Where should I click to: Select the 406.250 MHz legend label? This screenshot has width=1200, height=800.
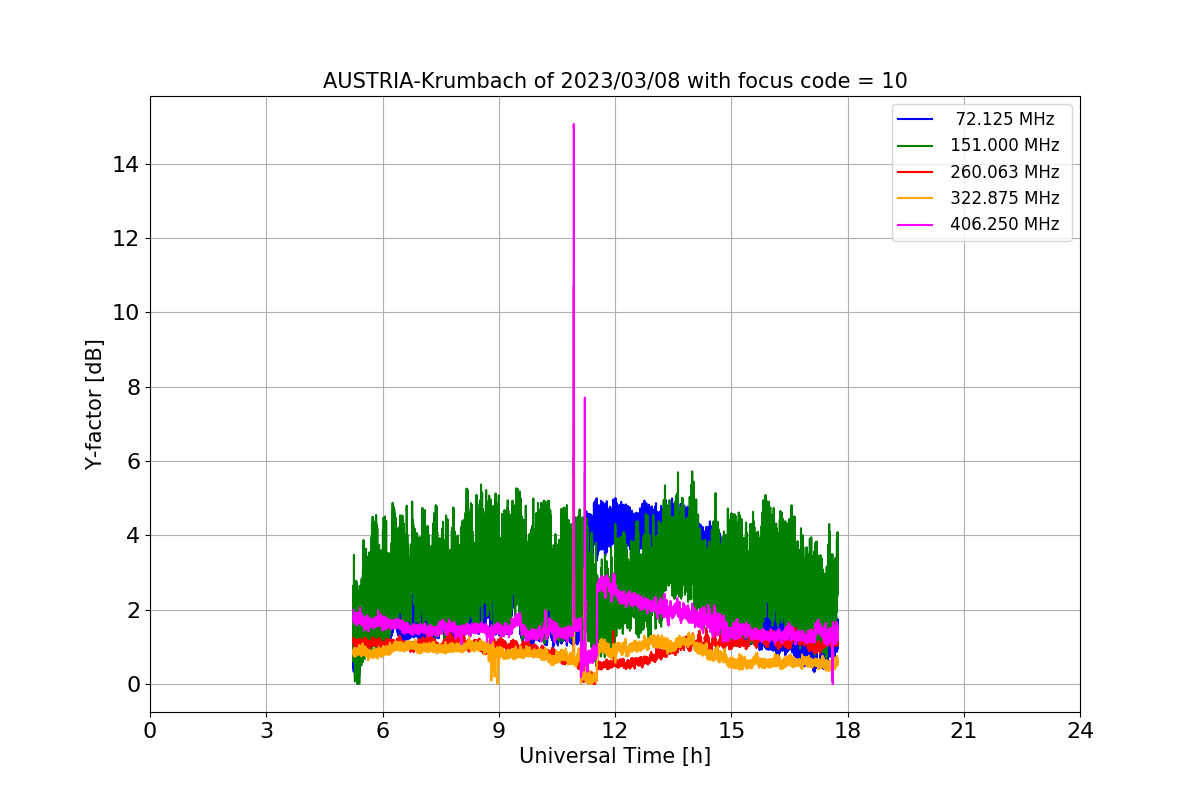1005,224
